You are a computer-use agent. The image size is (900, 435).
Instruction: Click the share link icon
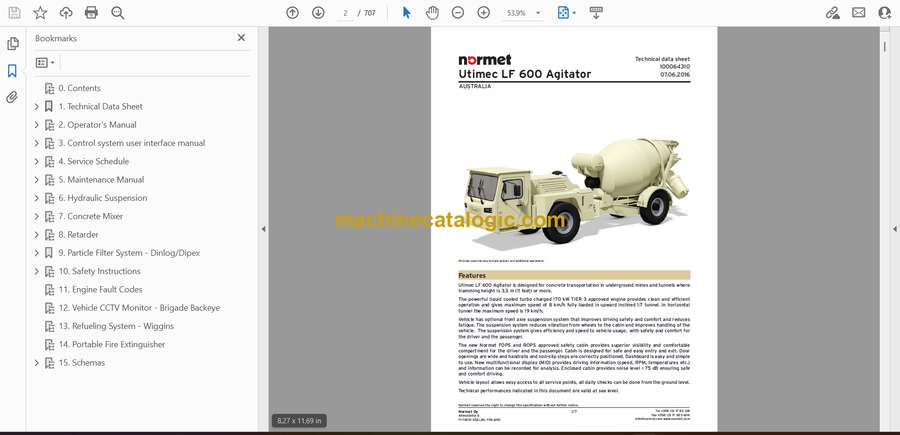click(x=832, y=13)
